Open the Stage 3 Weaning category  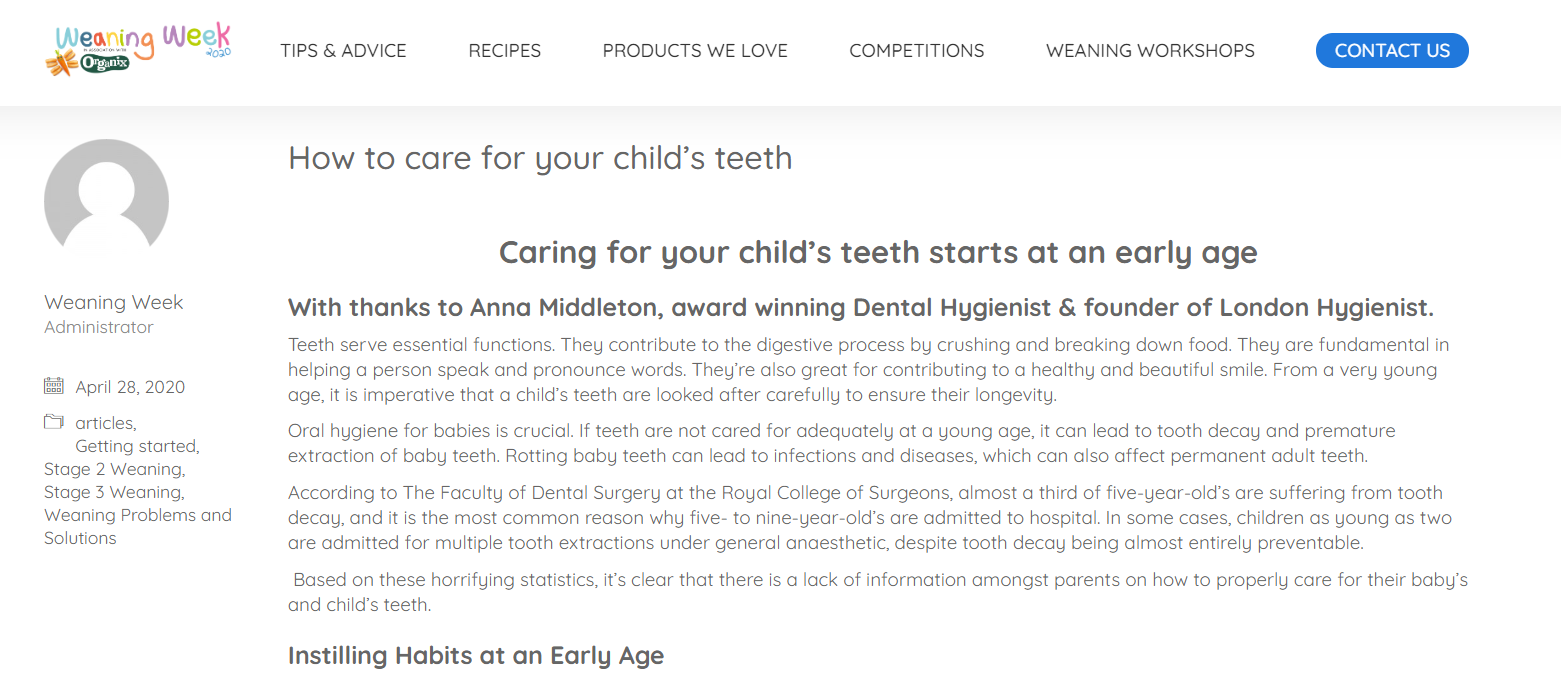pos(114,492)
